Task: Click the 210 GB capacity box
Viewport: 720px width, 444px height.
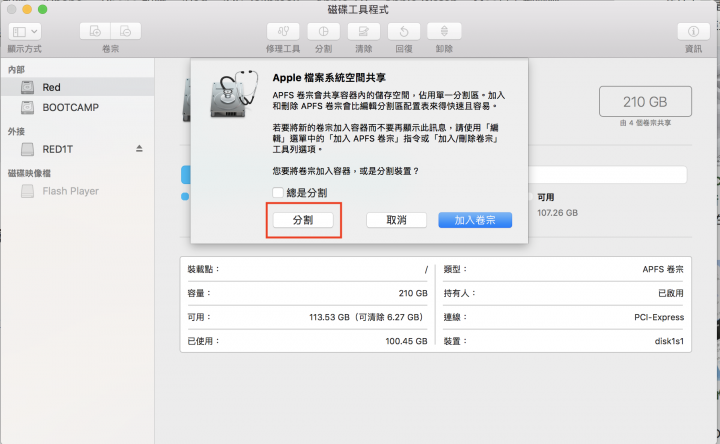Action: (x=645, y=101)
